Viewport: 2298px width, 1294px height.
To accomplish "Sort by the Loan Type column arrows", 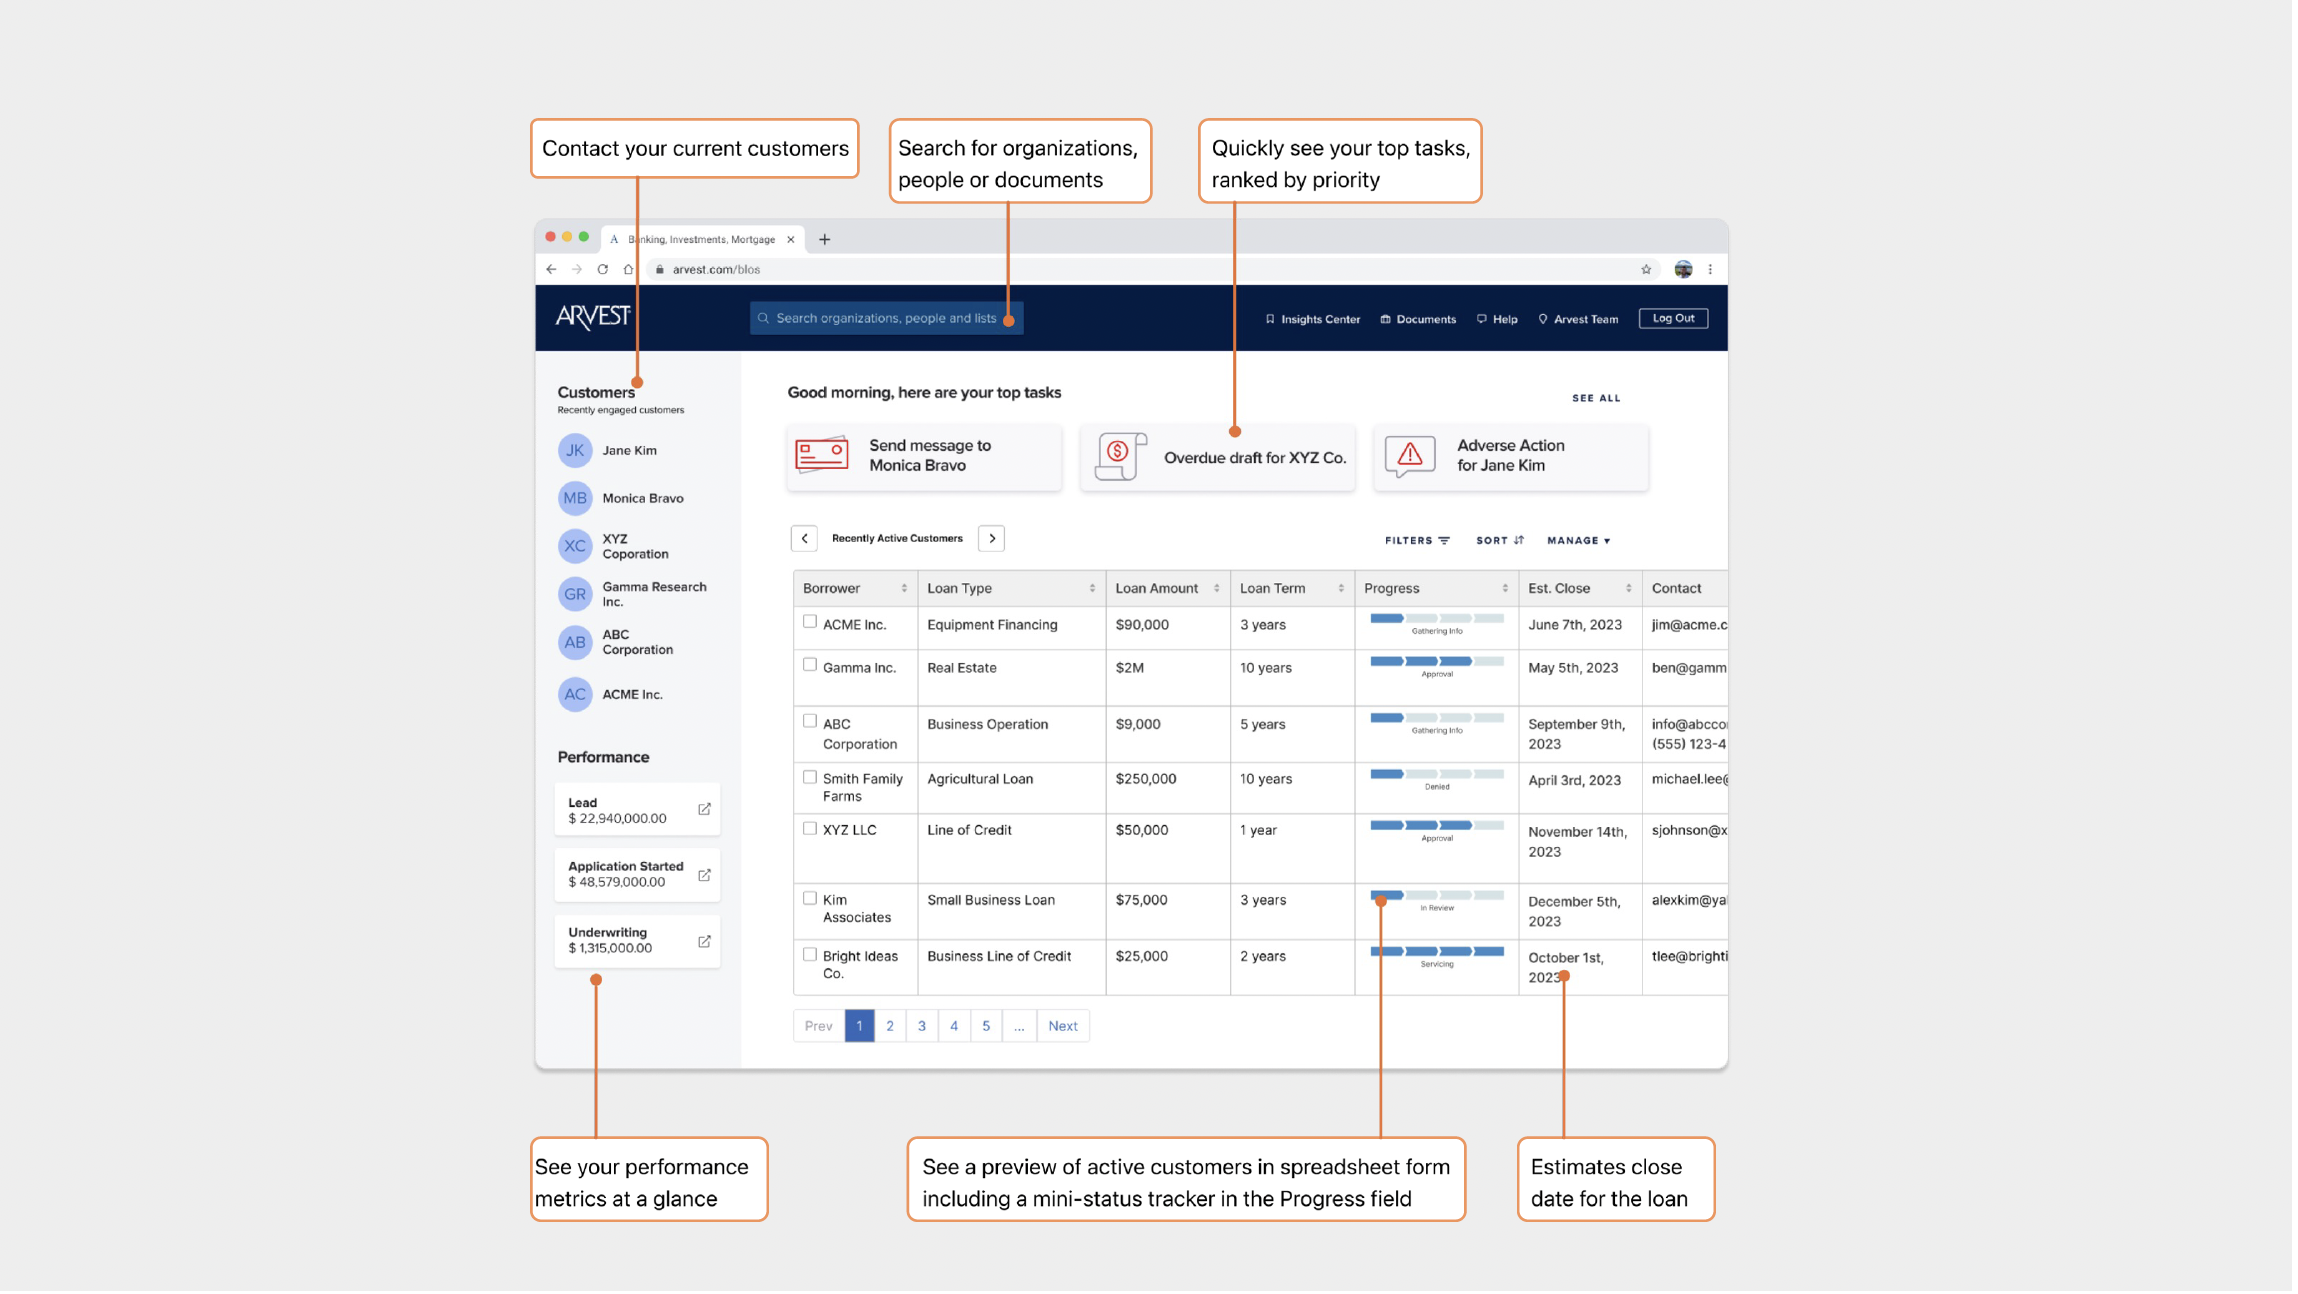I will point(1092,589).
